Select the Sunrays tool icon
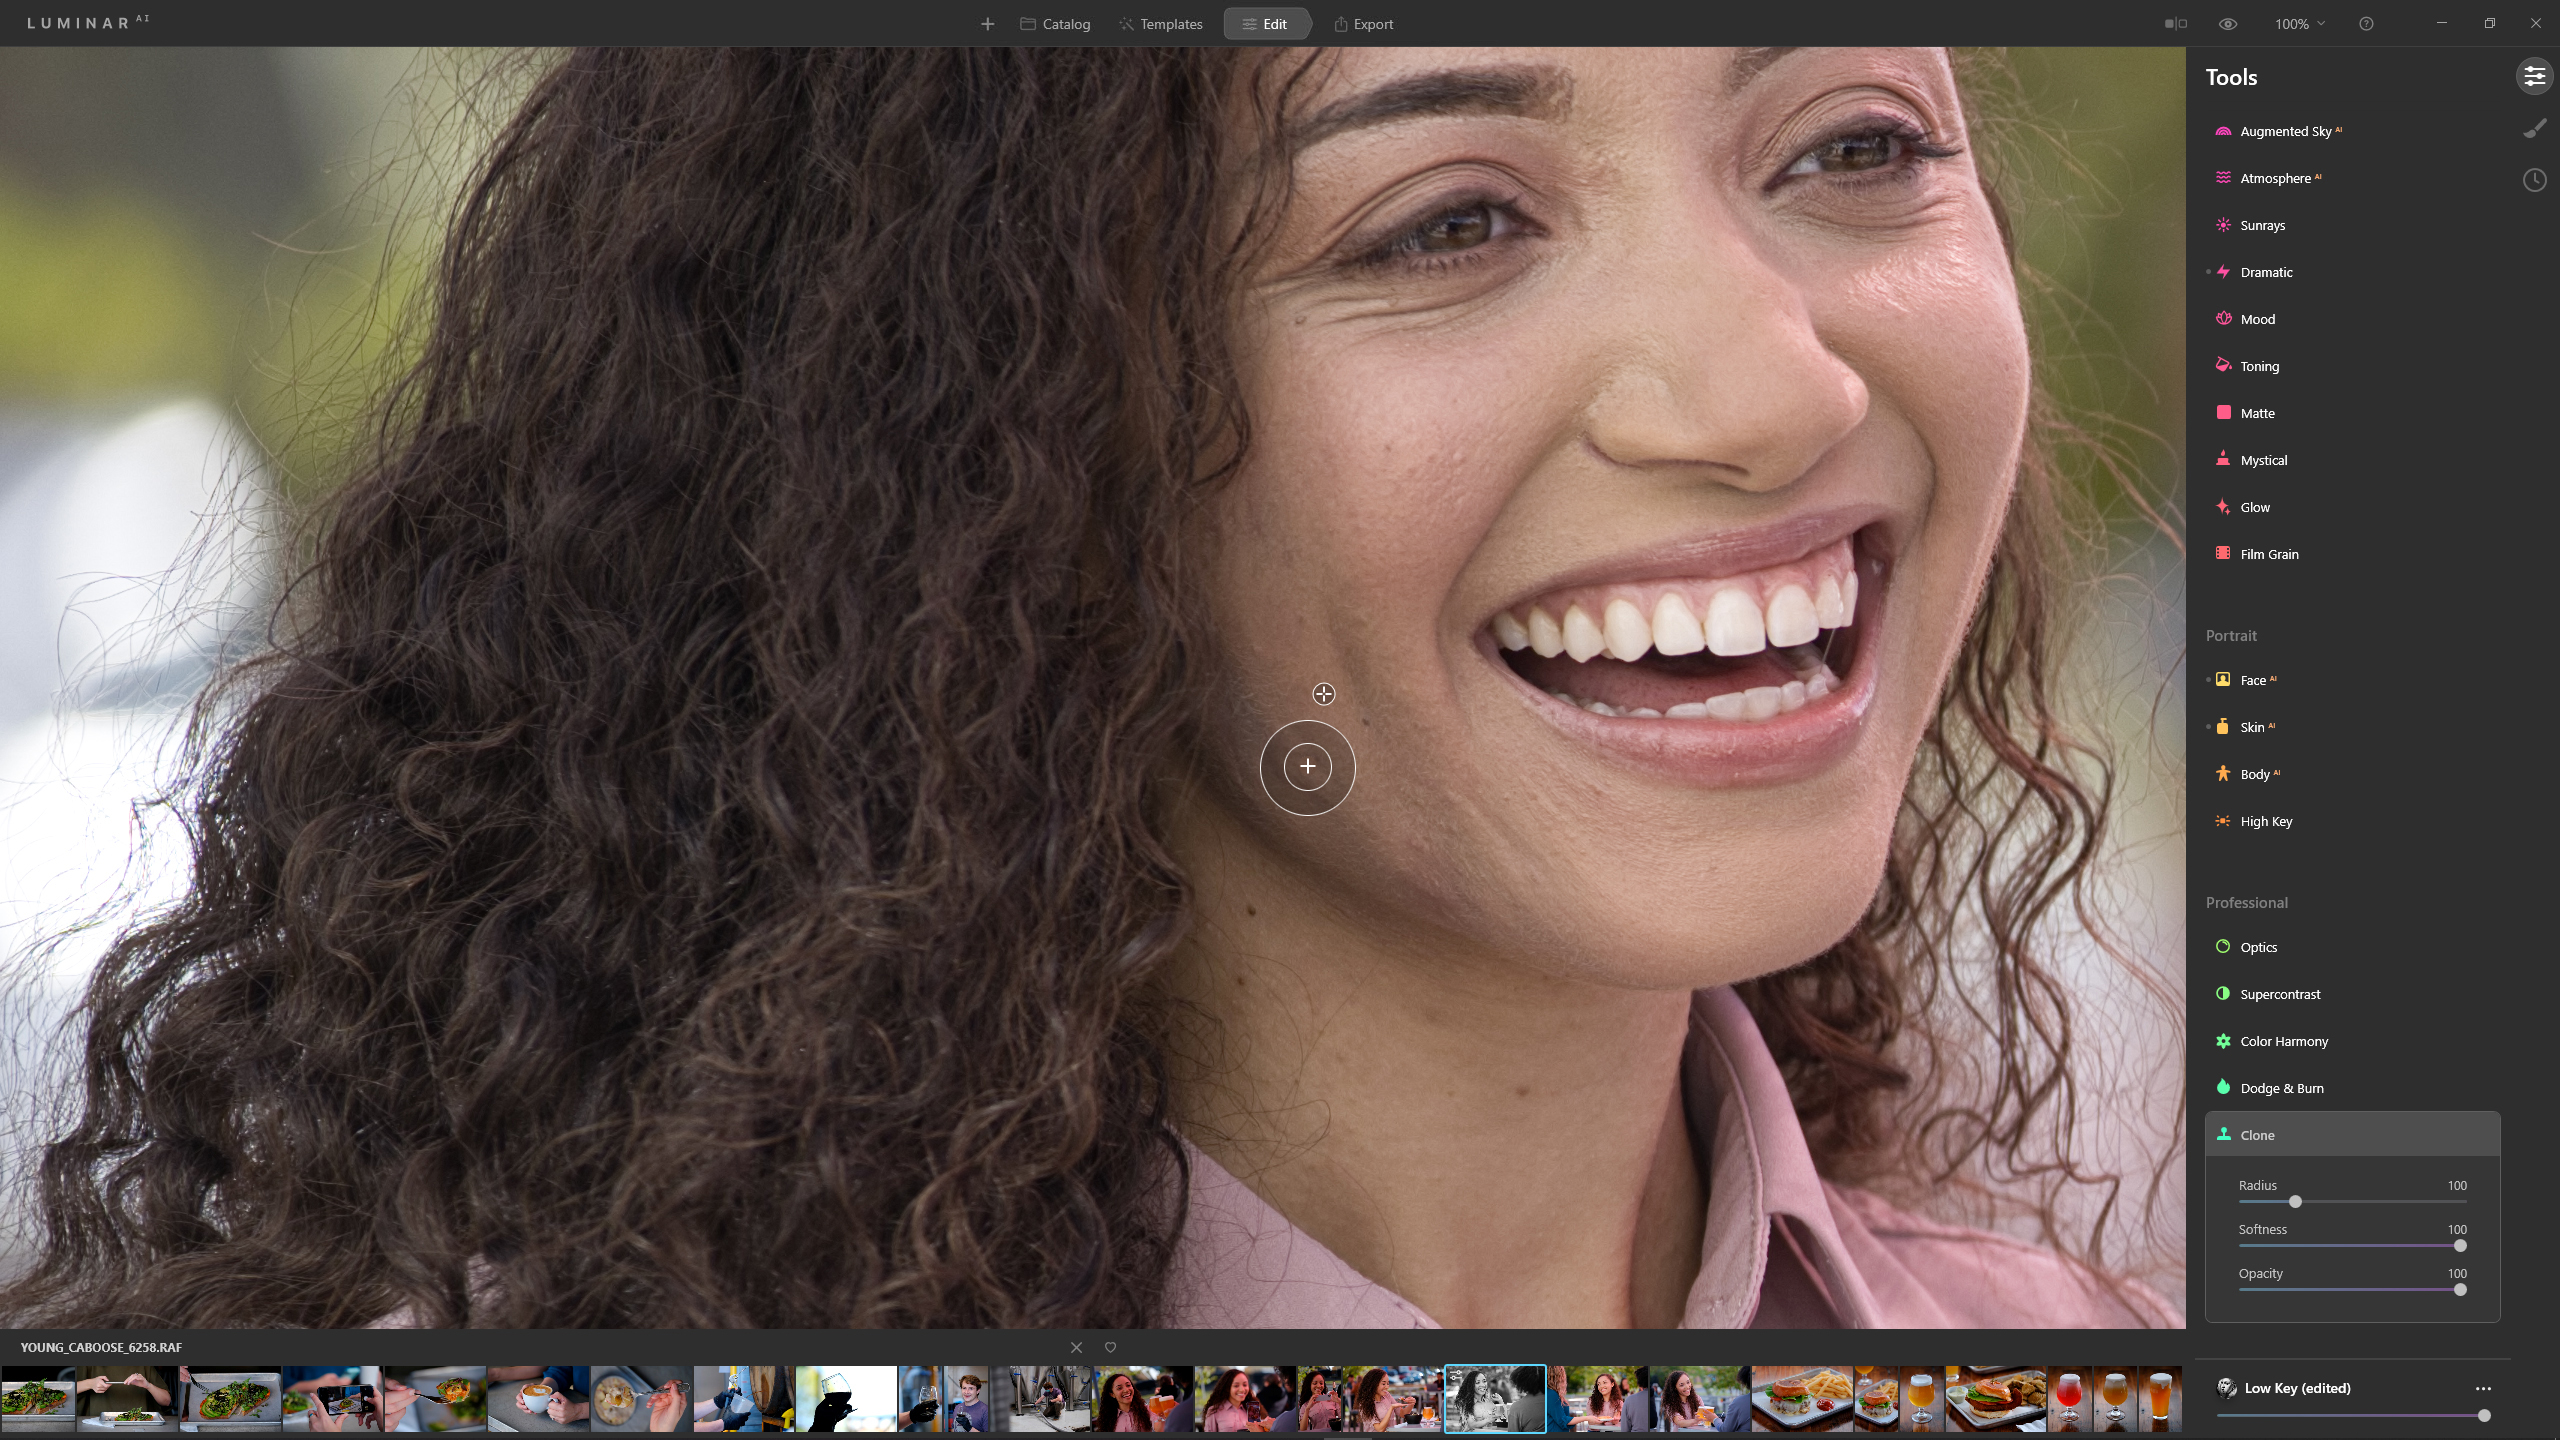 (x=2223, y=225)
